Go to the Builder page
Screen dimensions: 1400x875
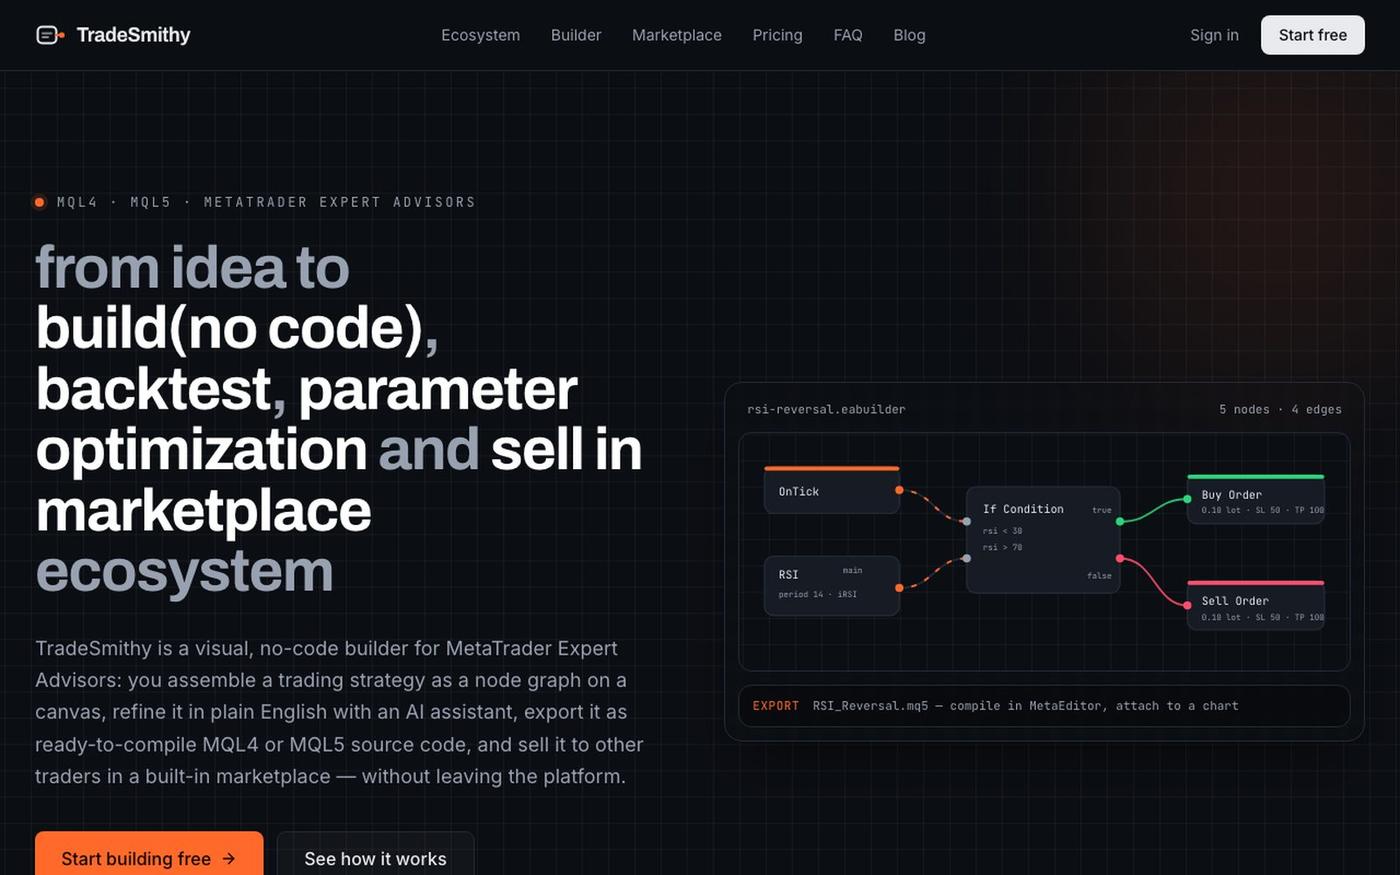[576, 35]
